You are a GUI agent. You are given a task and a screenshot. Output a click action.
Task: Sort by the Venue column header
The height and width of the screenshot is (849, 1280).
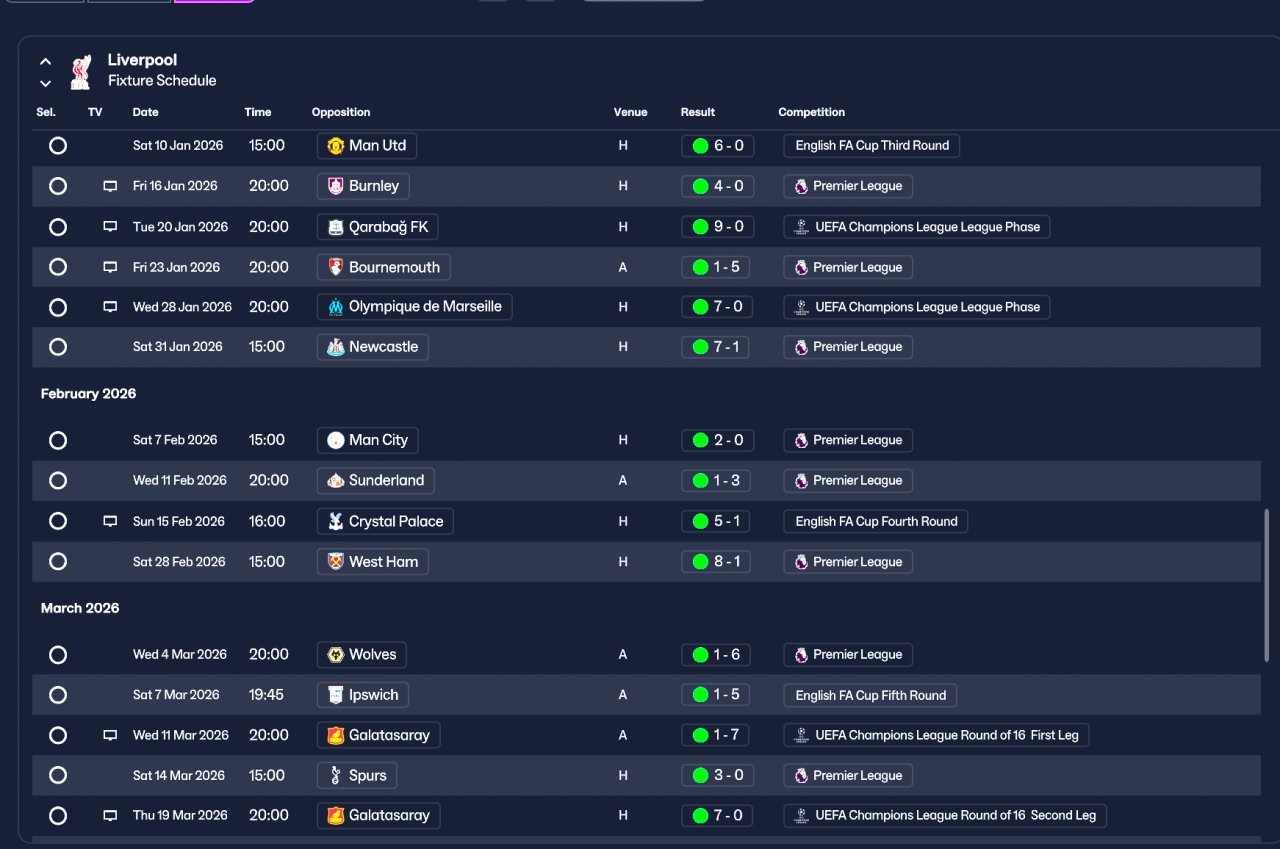pos(631,112)
